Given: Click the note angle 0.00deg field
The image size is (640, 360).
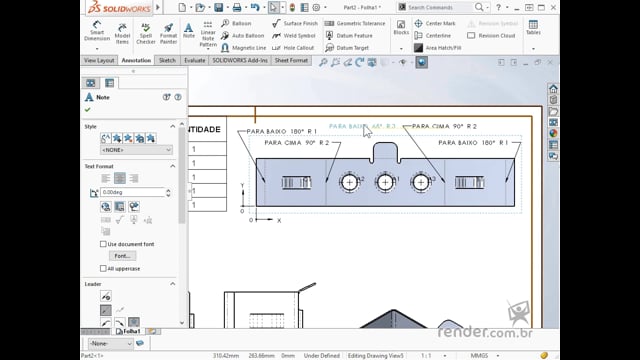Looking at the screenshot, I should (132, 192).
